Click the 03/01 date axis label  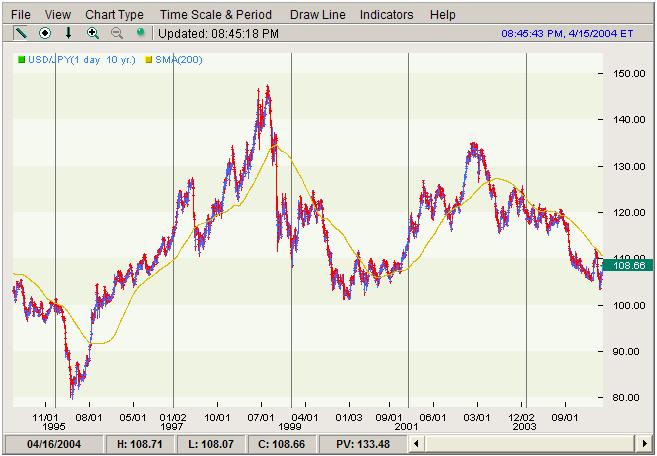477,417
